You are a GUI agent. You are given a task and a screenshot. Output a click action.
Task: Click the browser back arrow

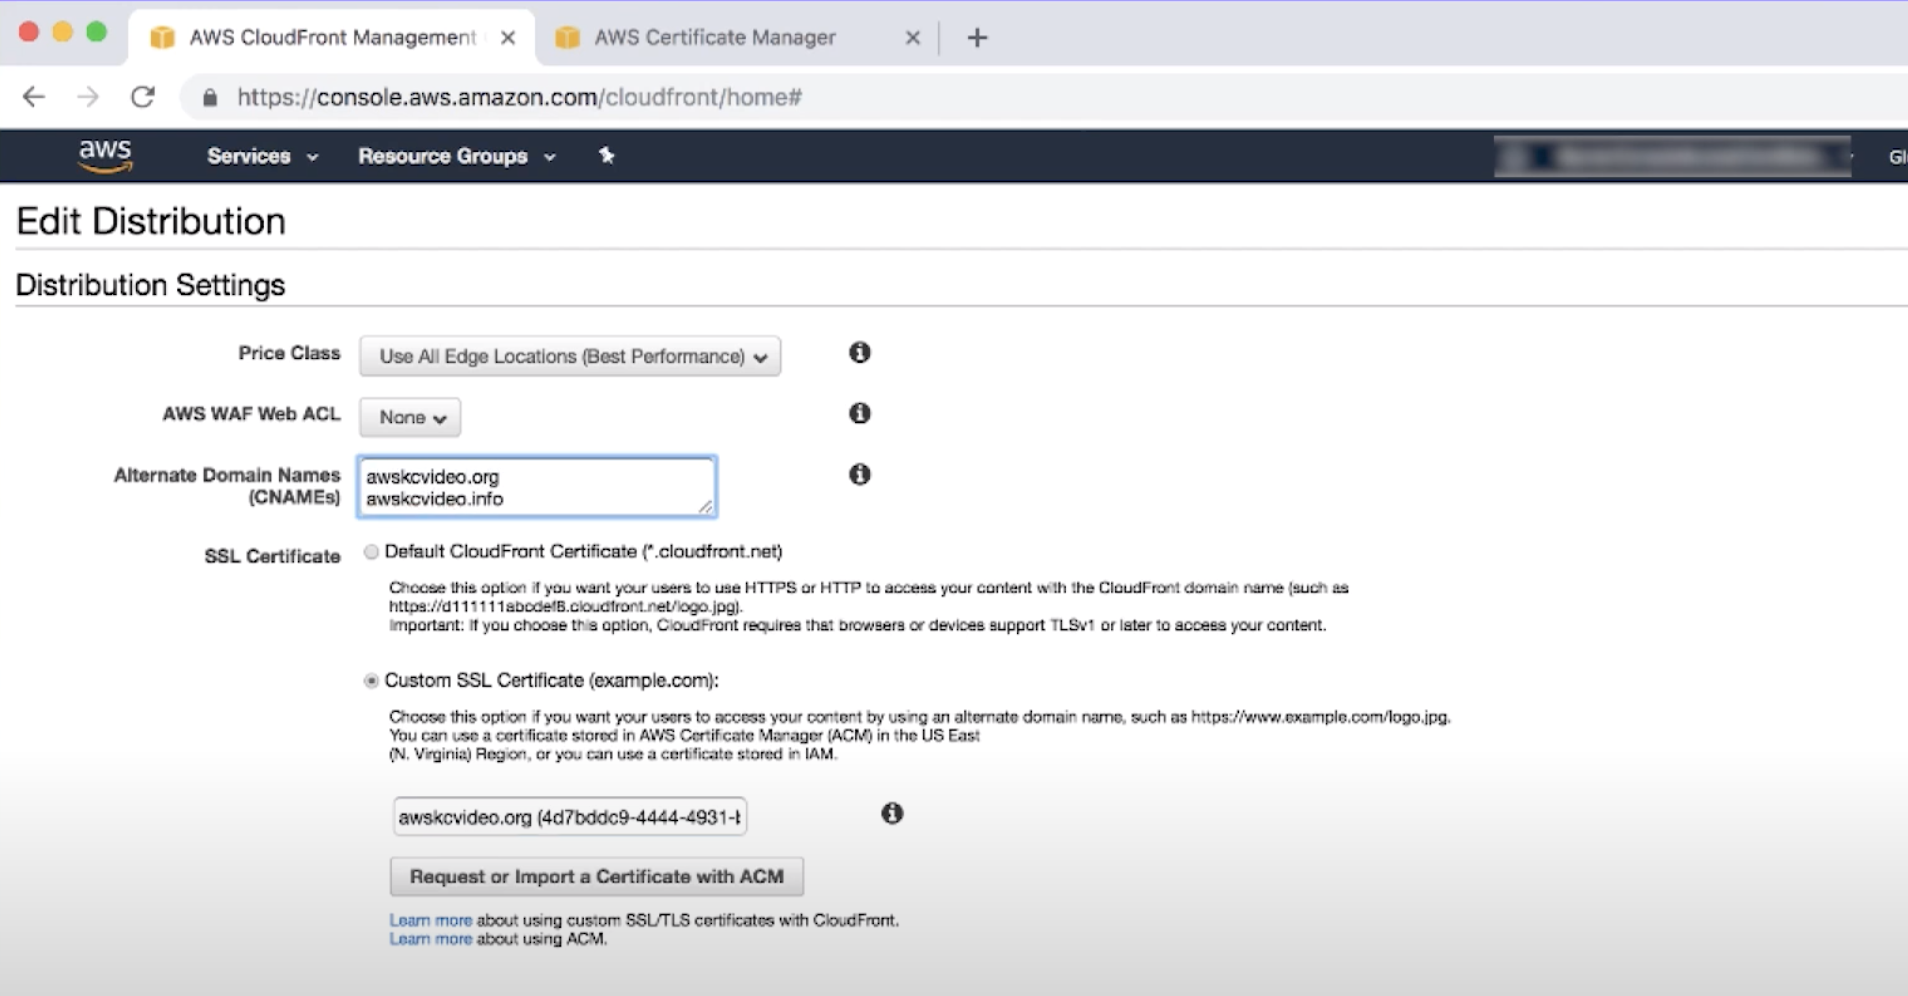click(x=34, y=96)
